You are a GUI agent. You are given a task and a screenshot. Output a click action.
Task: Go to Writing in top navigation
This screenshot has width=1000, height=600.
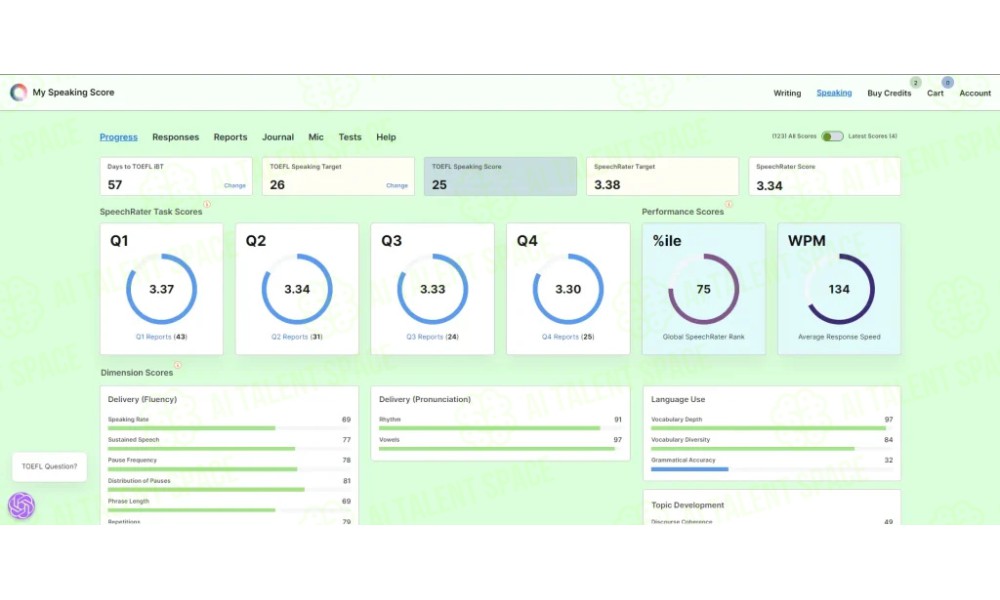[787, 93]
